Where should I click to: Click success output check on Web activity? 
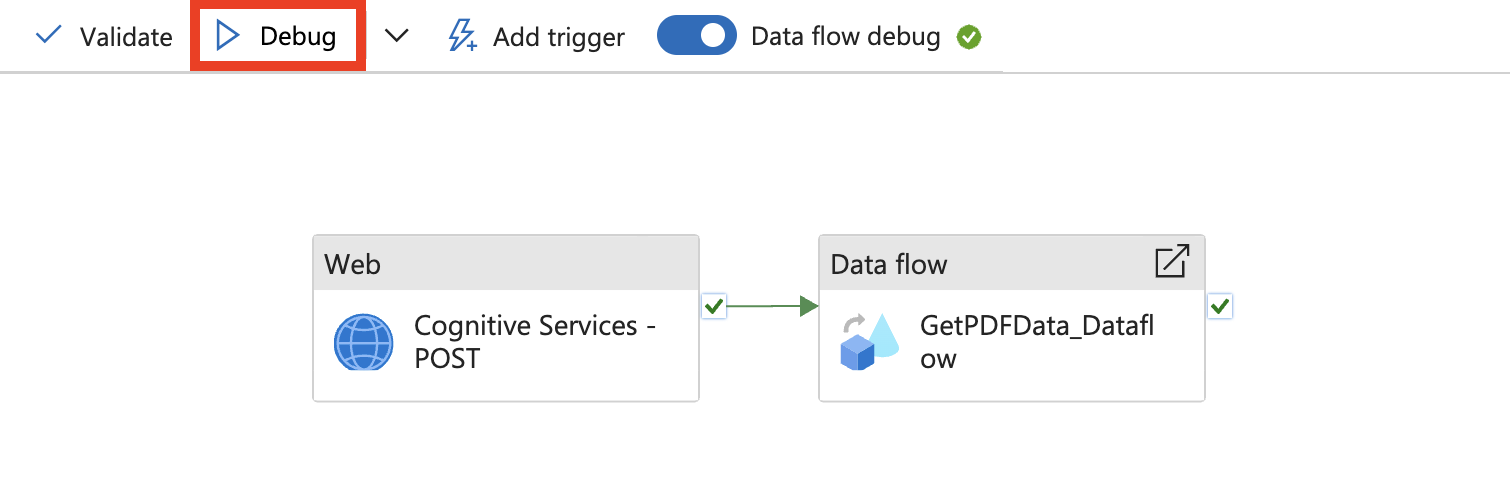(714, 306)
